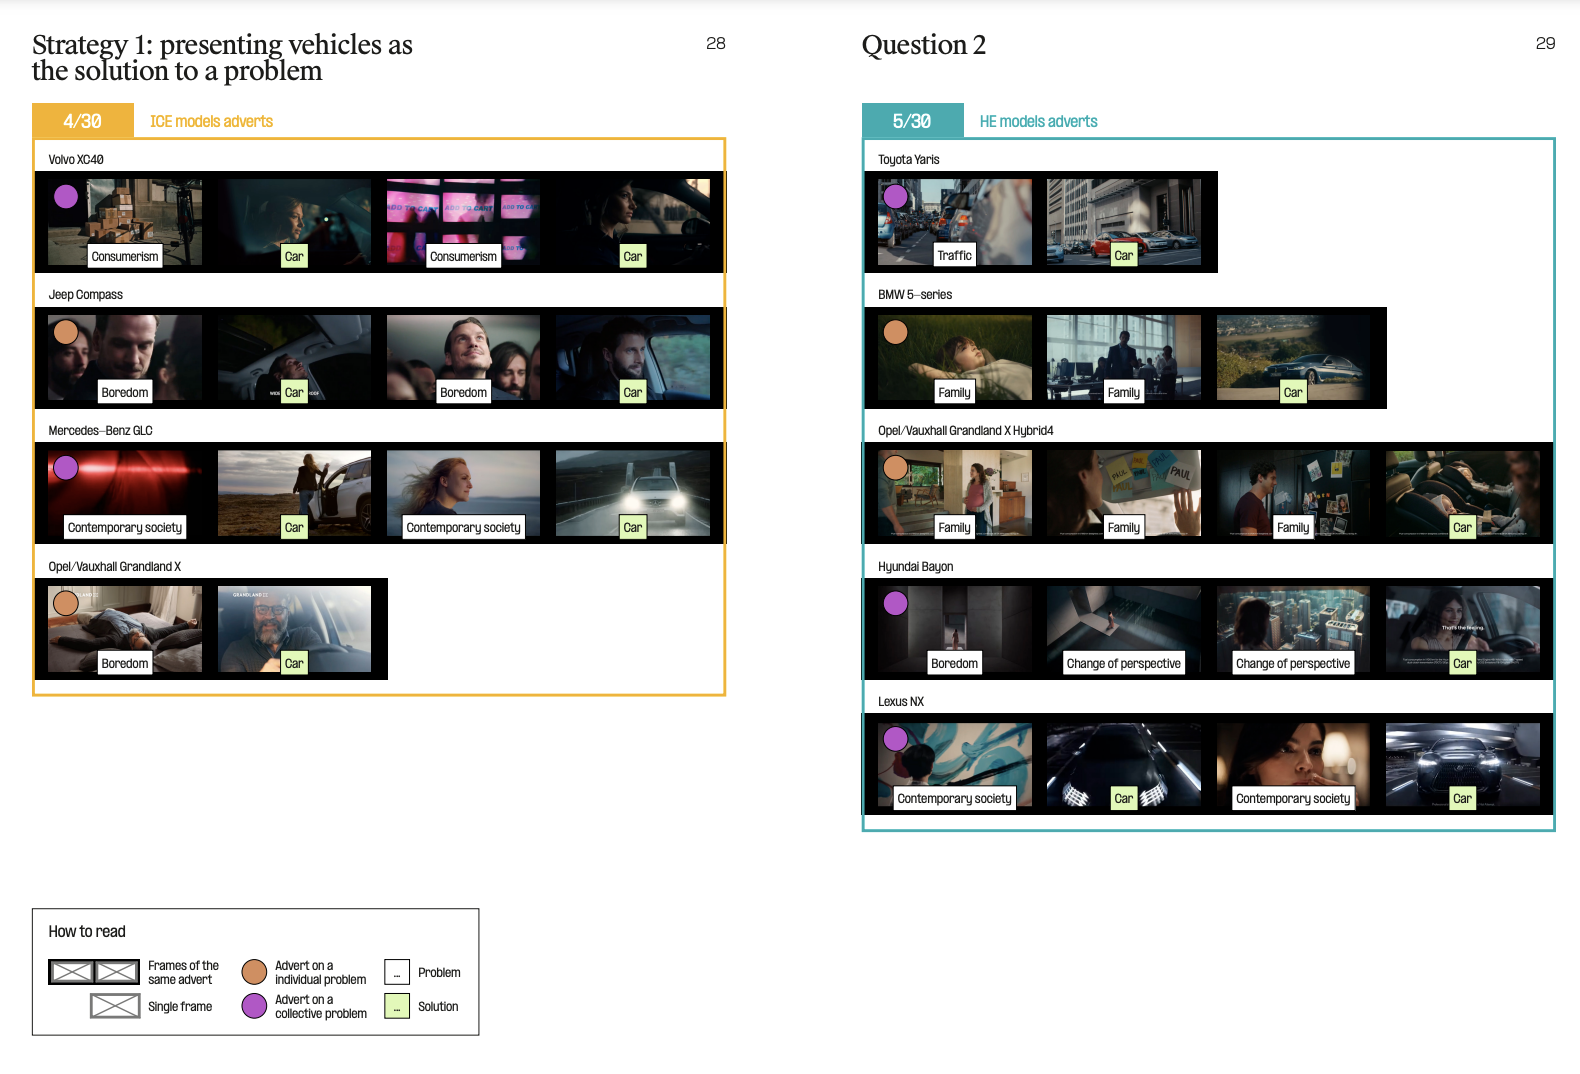Select the 5/30 teal tab

tap(913, 121)
